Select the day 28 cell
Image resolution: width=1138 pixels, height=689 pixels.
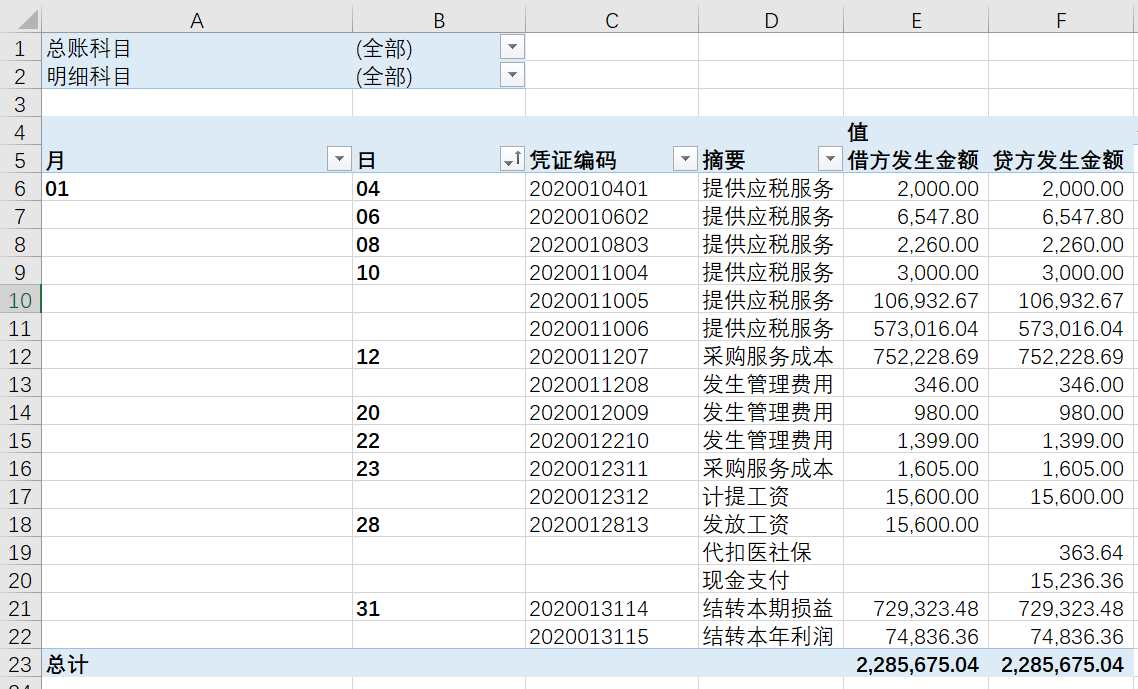[x=438, y=524]
